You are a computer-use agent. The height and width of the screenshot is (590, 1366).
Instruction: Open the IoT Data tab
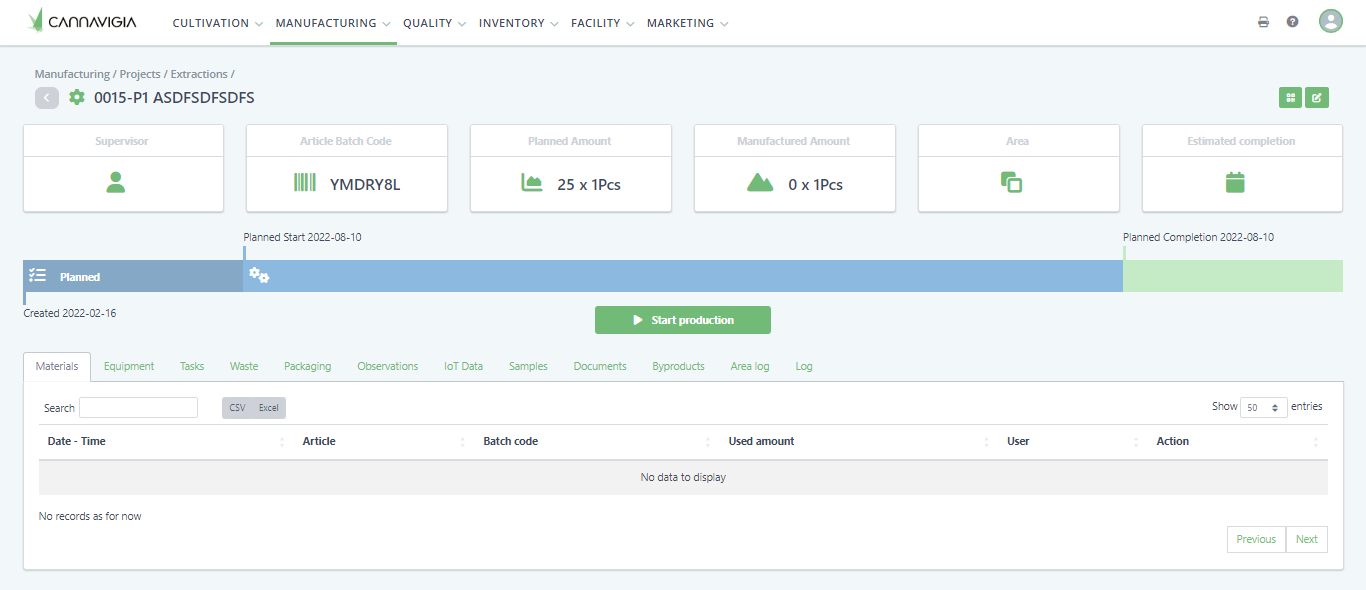coord(463,367)
